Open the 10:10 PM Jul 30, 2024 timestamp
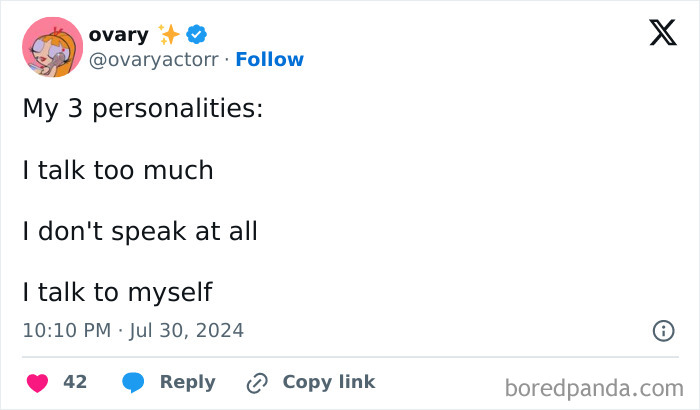The height and width of the screenshot is (410, 700). pyautogui.click(x=133, y=330)
